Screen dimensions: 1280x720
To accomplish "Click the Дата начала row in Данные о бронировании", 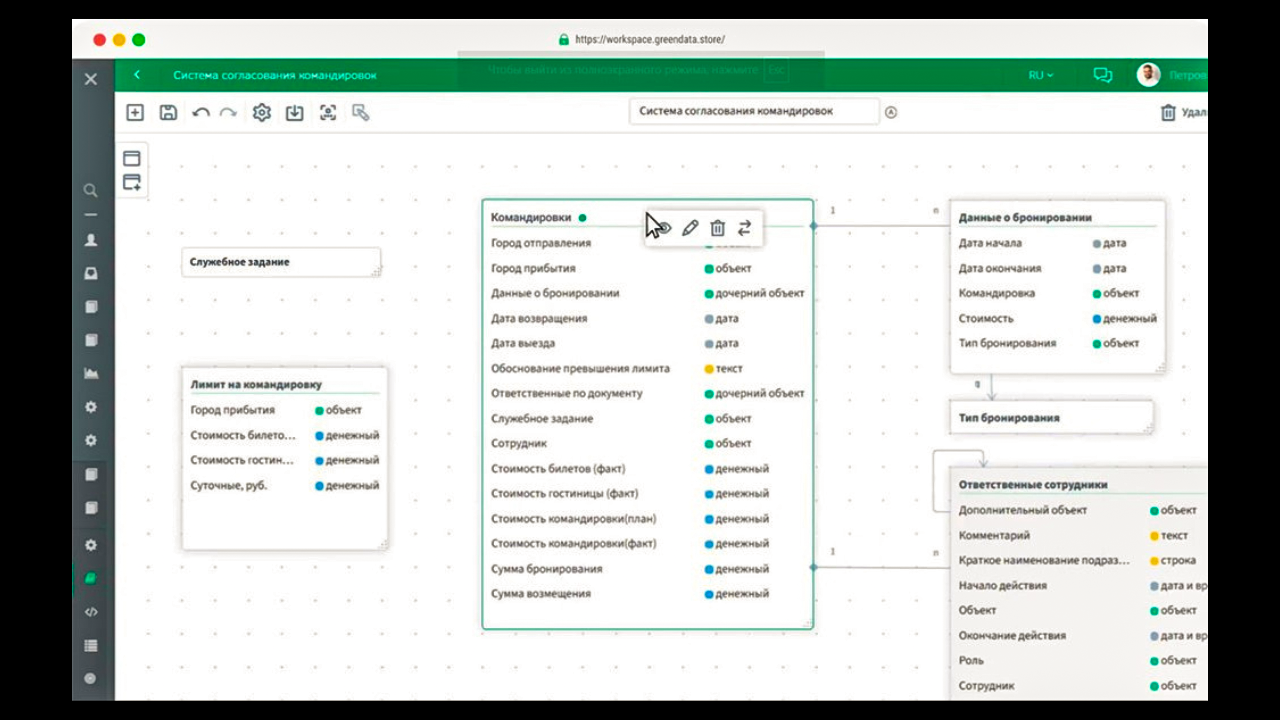I will [x=1057, y=243].
